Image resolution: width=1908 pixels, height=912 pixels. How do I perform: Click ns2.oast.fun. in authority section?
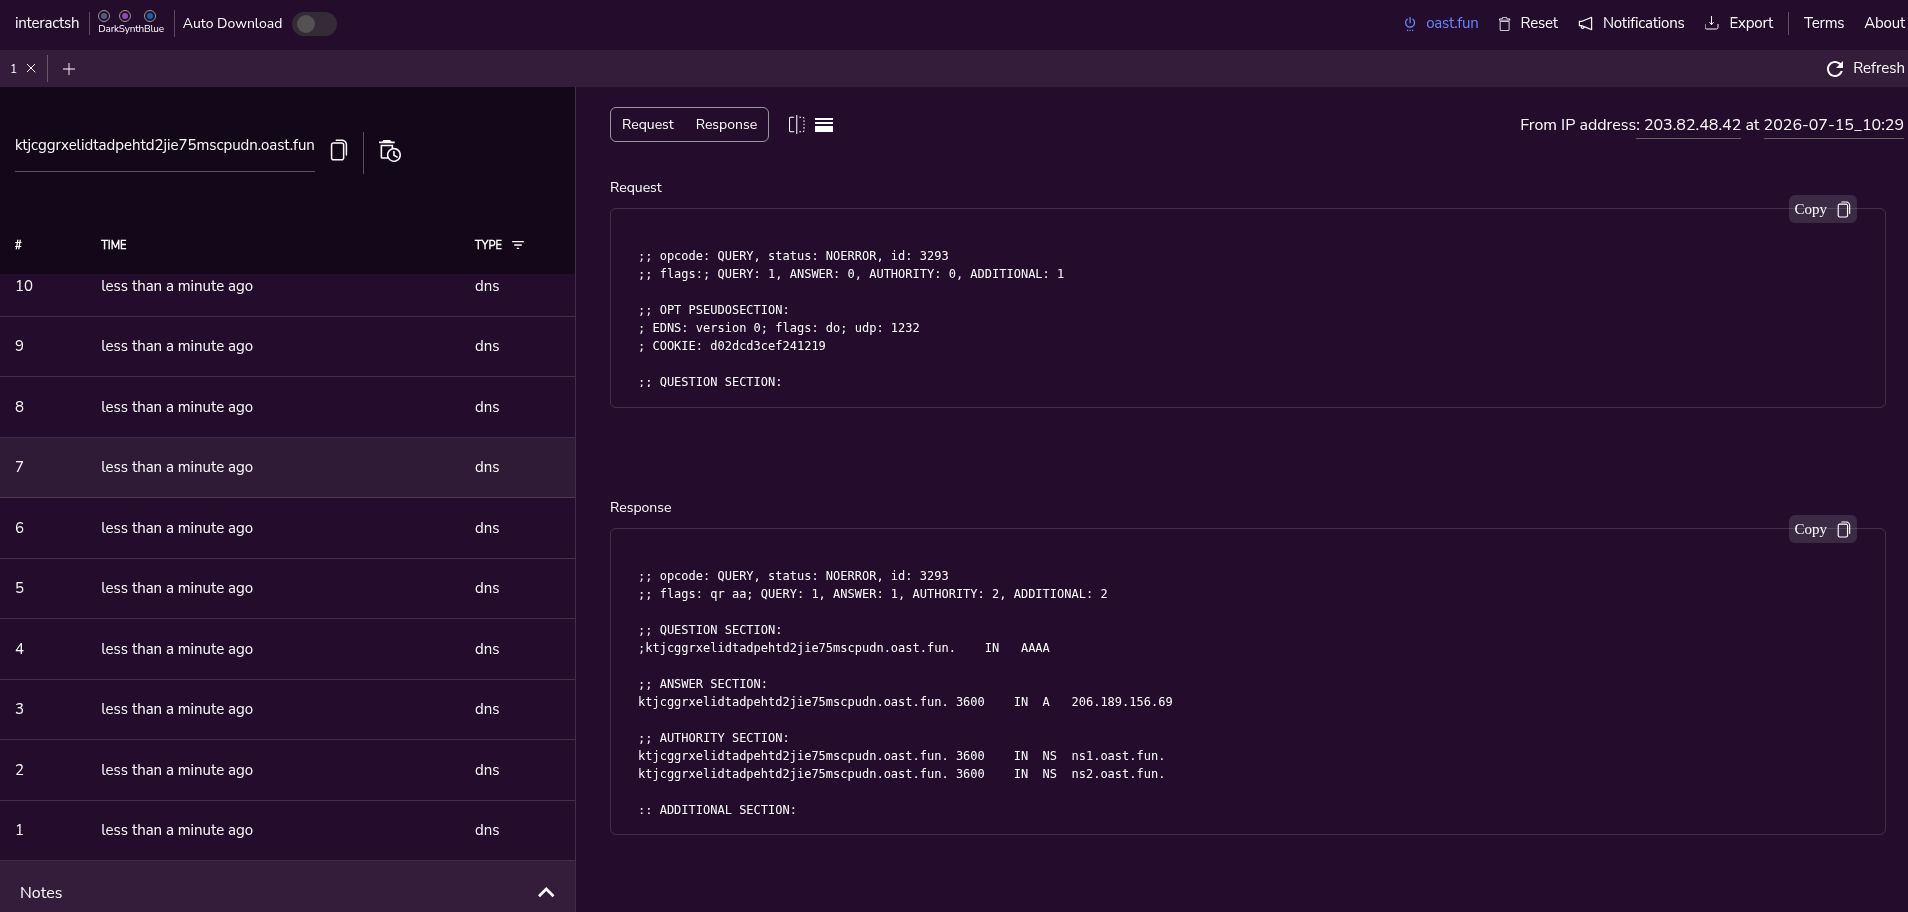(x=1118, y=774)
